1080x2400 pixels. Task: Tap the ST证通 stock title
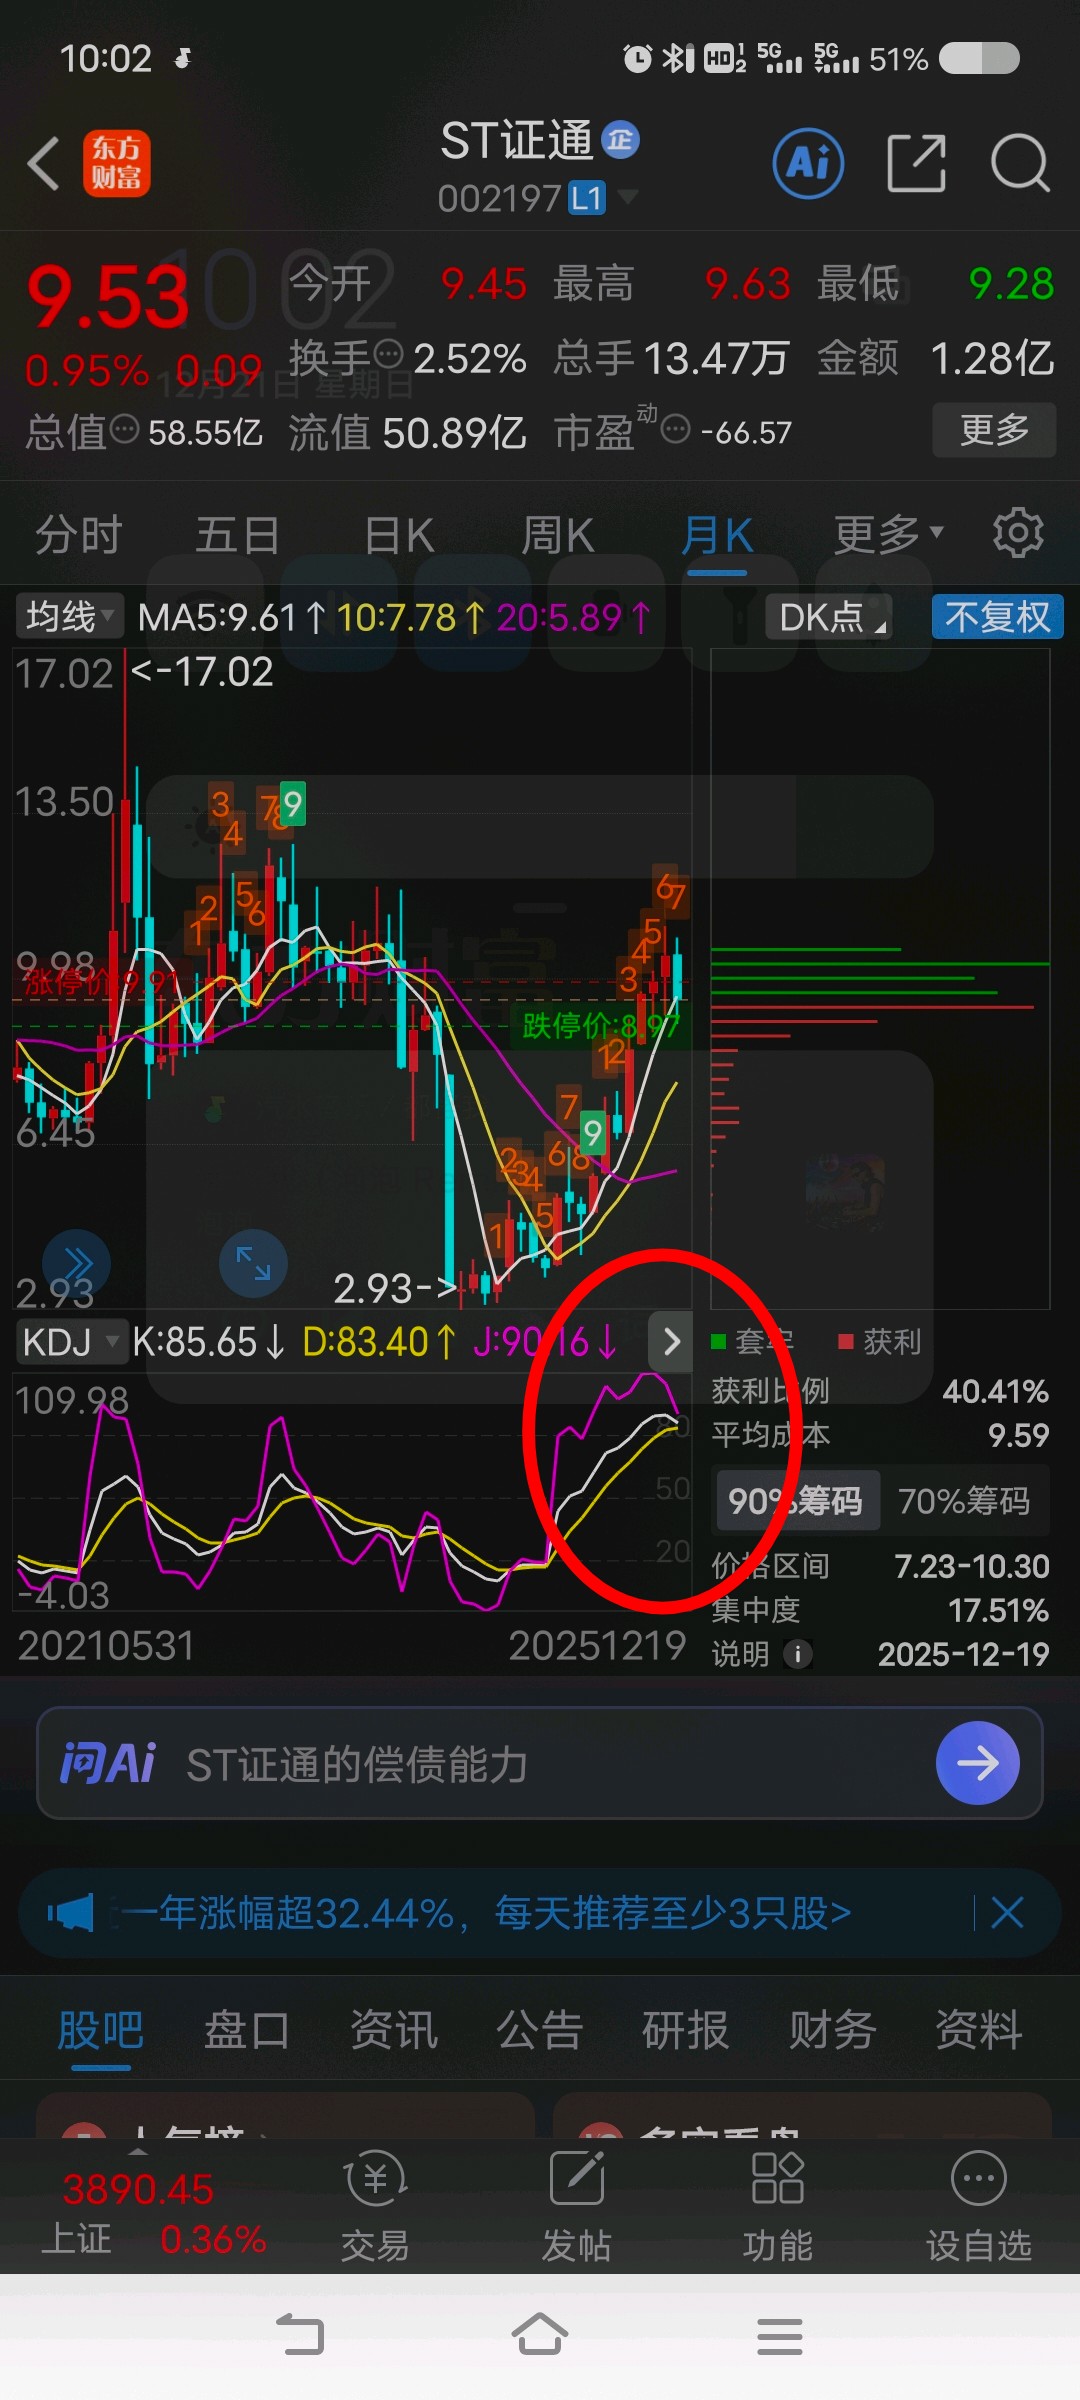coord(517,140)
